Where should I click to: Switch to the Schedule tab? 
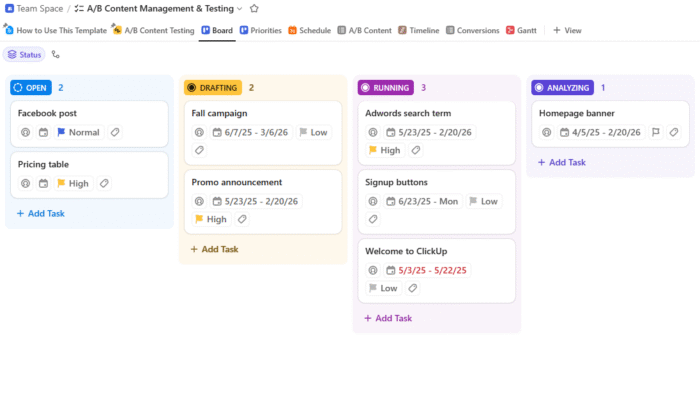pyautogui.click(x=310, y=30)
